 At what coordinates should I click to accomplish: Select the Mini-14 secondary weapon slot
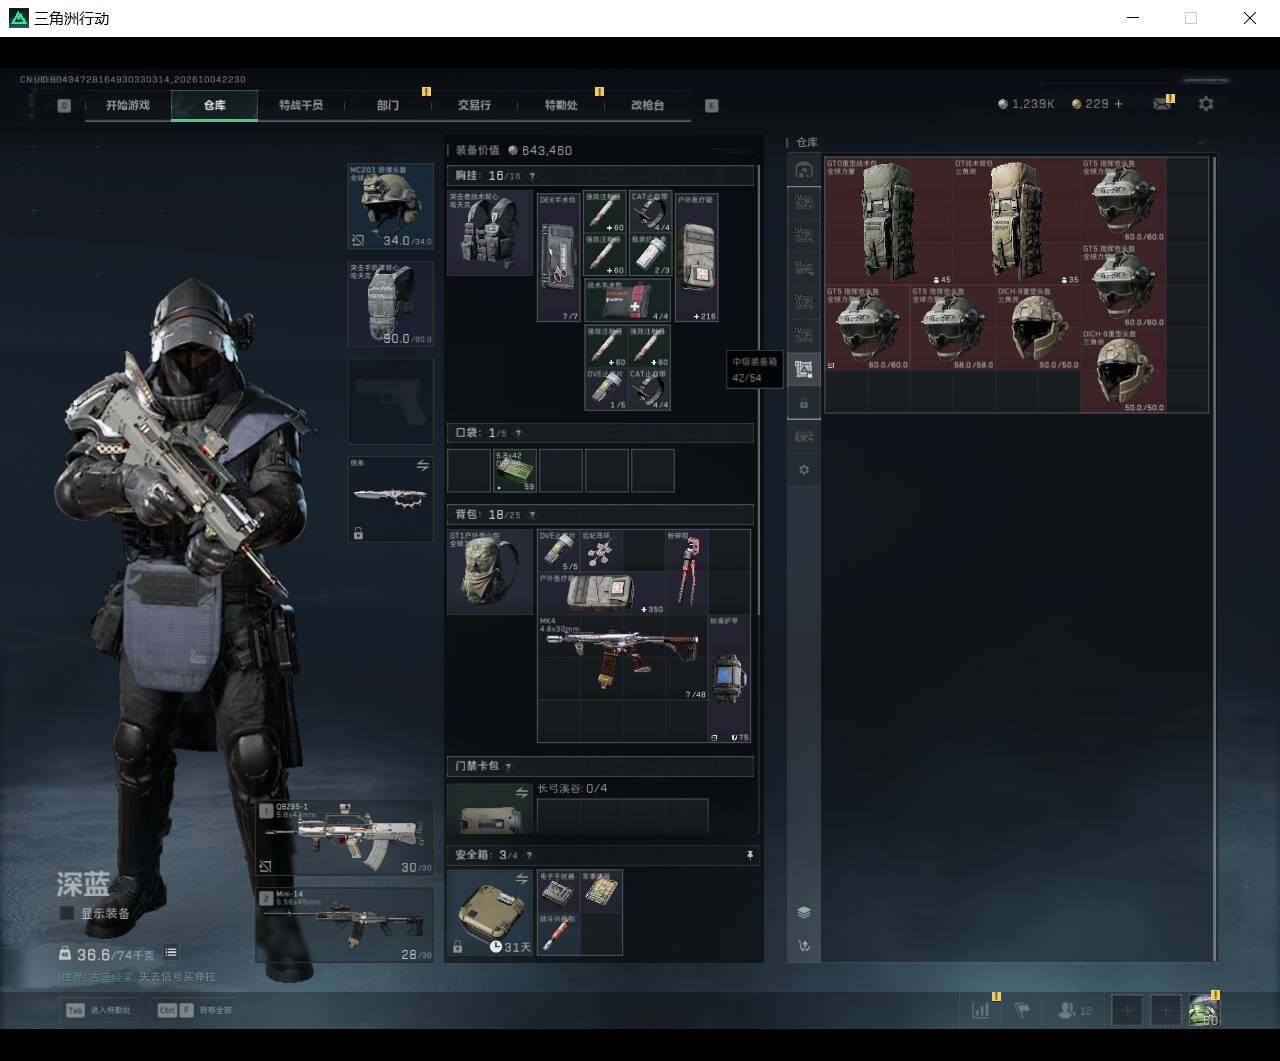345,925
